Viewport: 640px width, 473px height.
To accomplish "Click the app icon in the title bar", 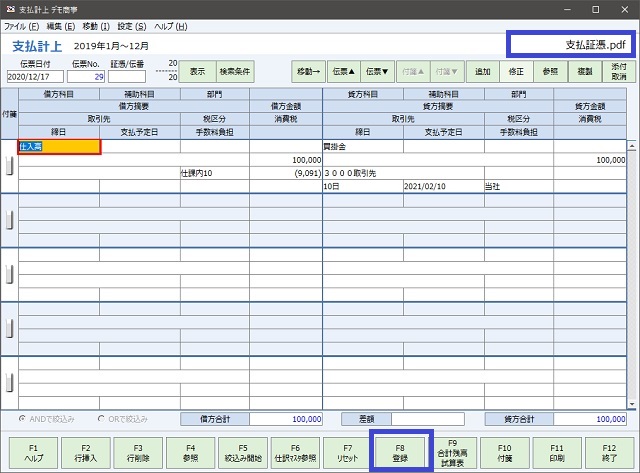I will pyautogui.click(x=11, y=9).
